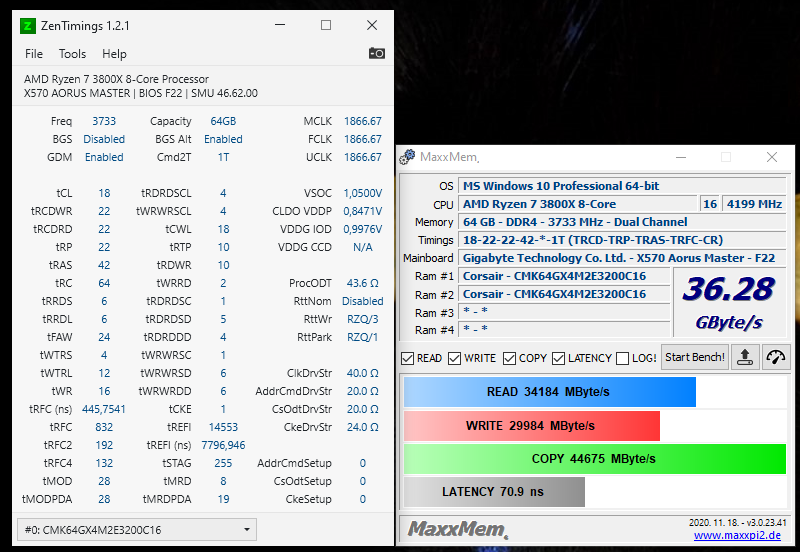Minimize the MaxxMem window

pyautogui.click(x=681, y=157)
